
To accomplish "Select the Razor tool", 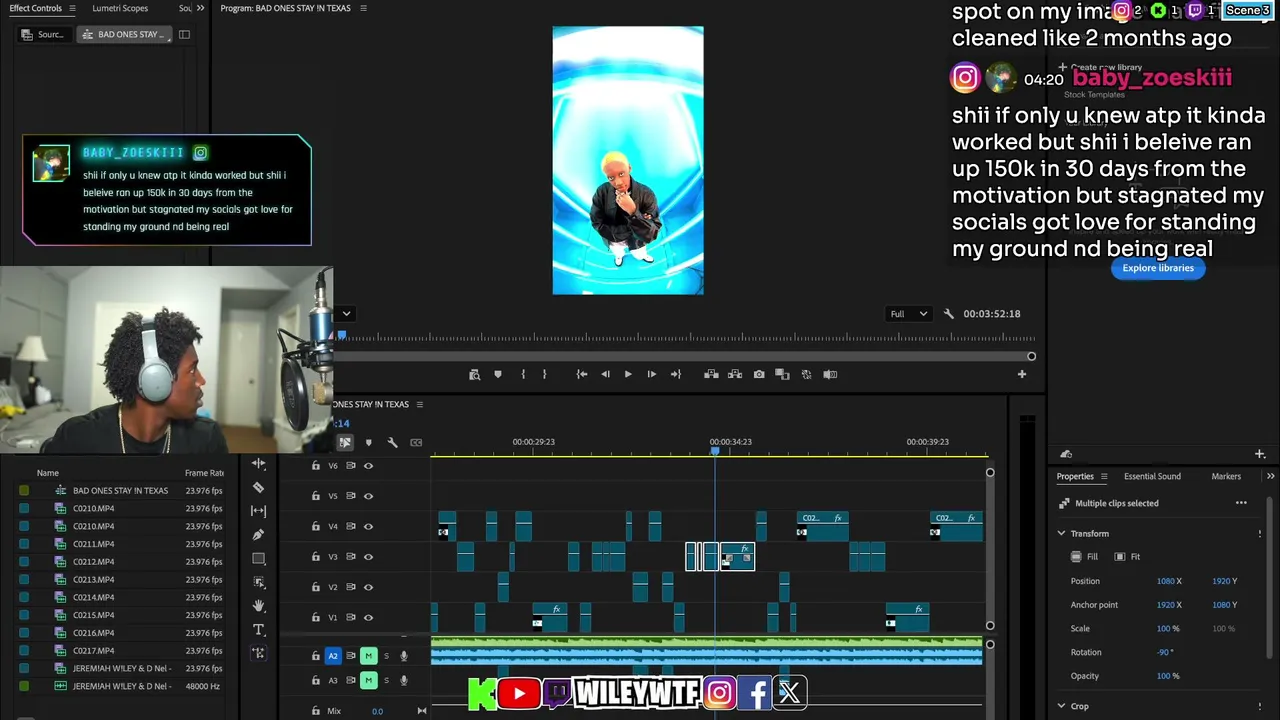I will point(259,488).
